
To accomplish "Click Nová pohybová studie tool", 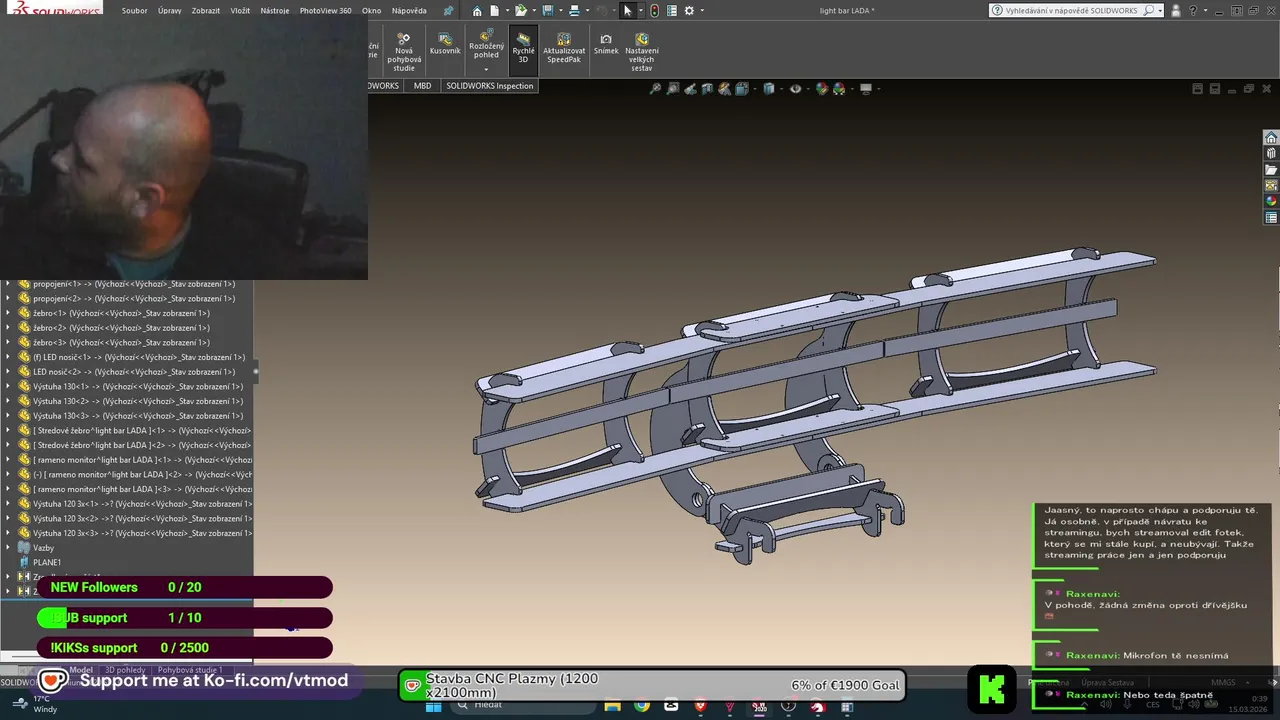I will click(x=404, y=52).
